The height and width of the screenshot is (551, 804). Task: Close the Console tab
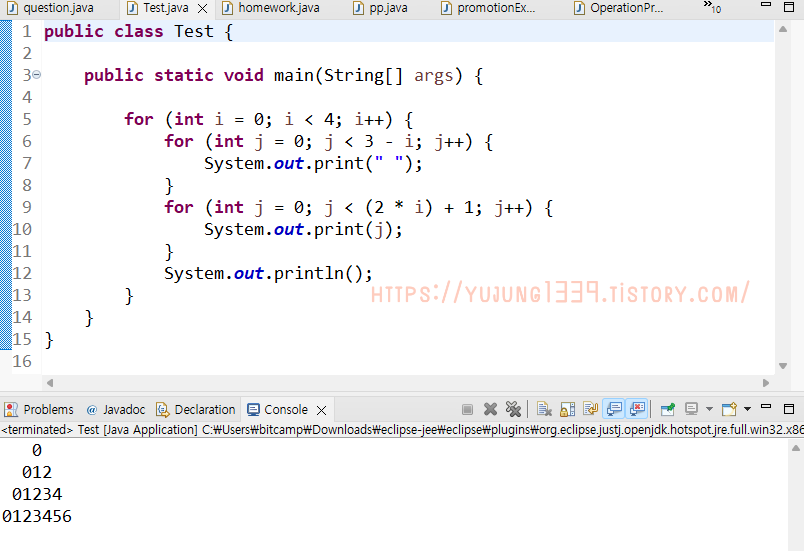click(321, 410)
